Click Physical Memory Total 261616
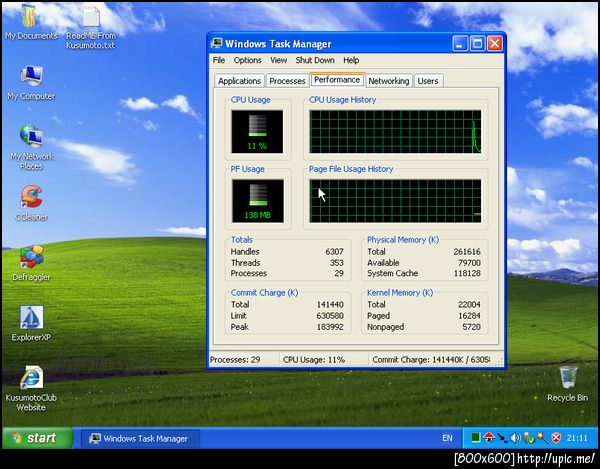Viewport: 600px width, 469px height. tap(467, 252)
